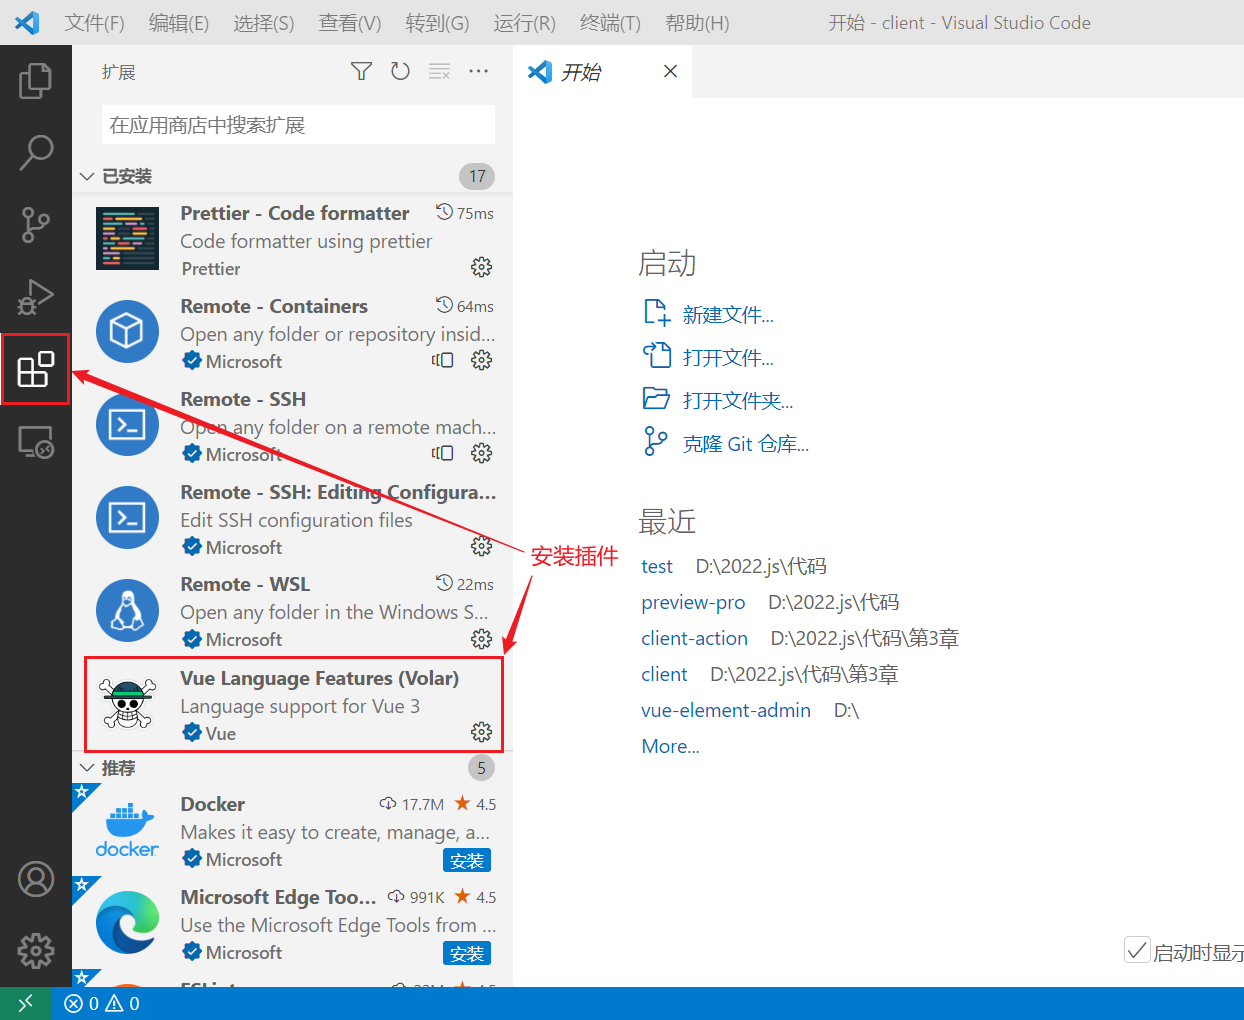Toggle the show-on-startup checkbox
The image size is (1244, 1020).
(x=1137, y=950)
